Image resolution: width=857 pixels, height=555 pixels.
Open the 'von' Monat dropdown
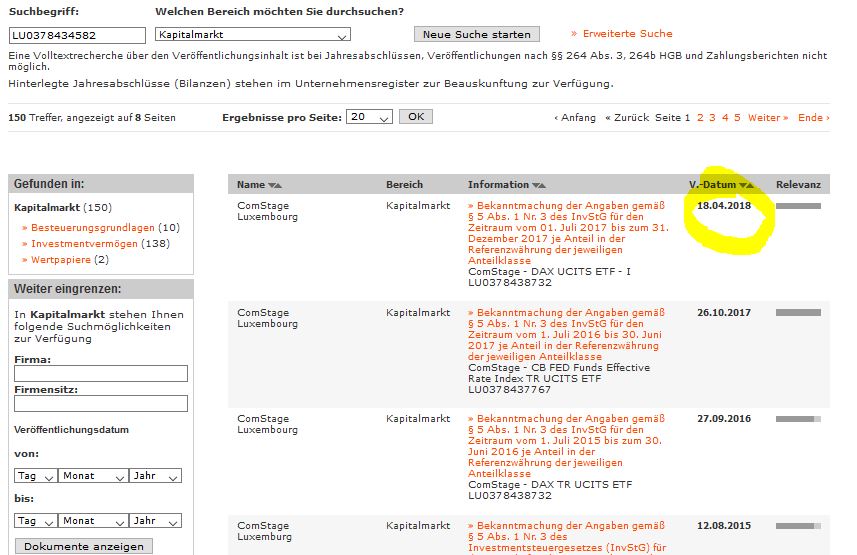click(93, 476)
